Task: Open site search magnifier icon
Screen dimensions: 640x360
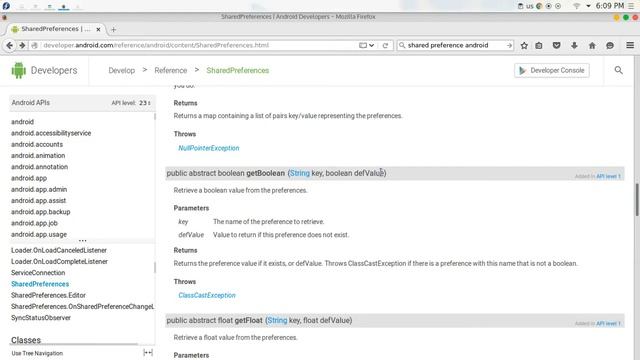Action: coord(618,70)
